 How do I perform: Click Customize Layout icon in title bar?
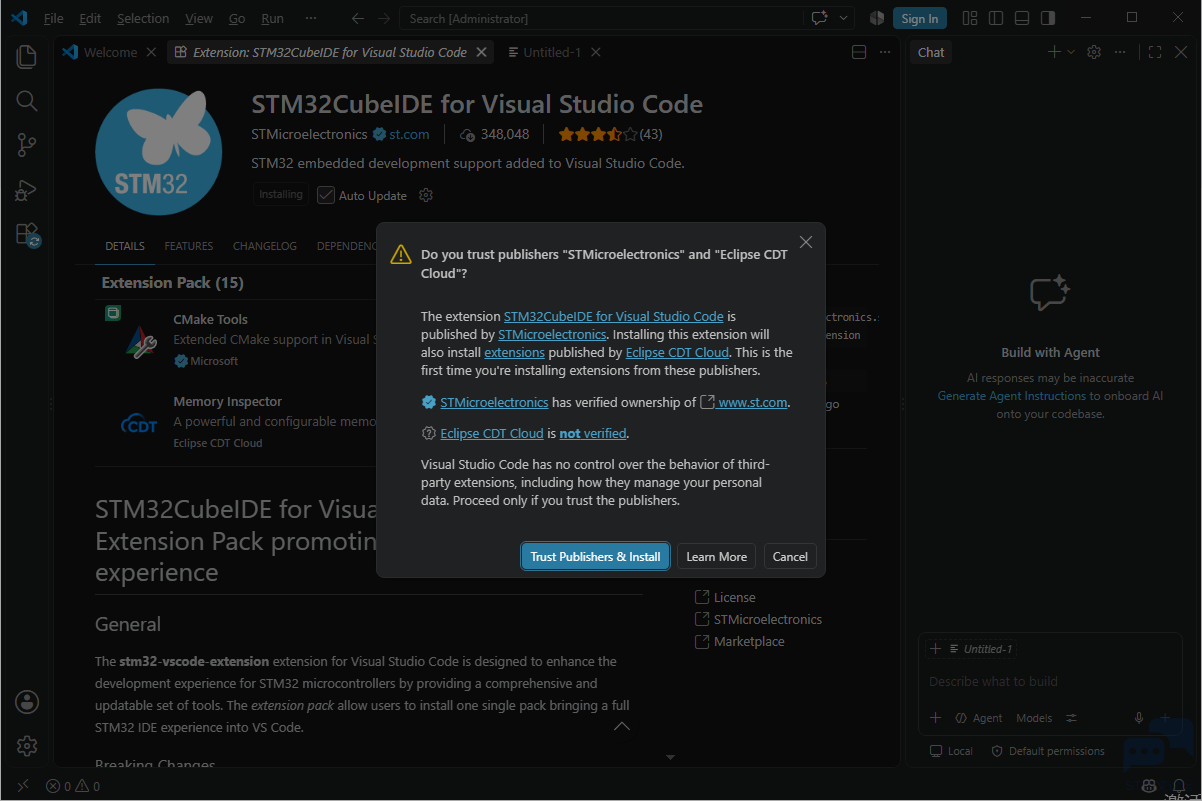970,18
